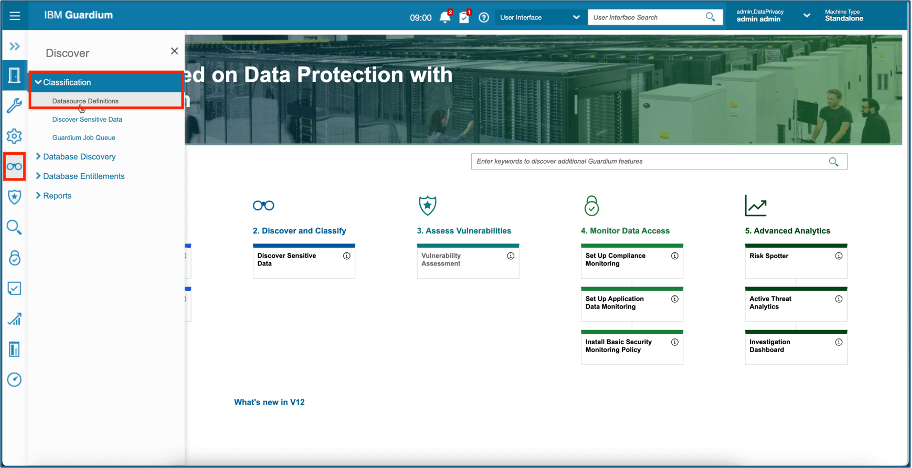This screenshot has height=468, width=912.
Task: Click the Vulnerability Assessment card
Action: click(468, 262)
